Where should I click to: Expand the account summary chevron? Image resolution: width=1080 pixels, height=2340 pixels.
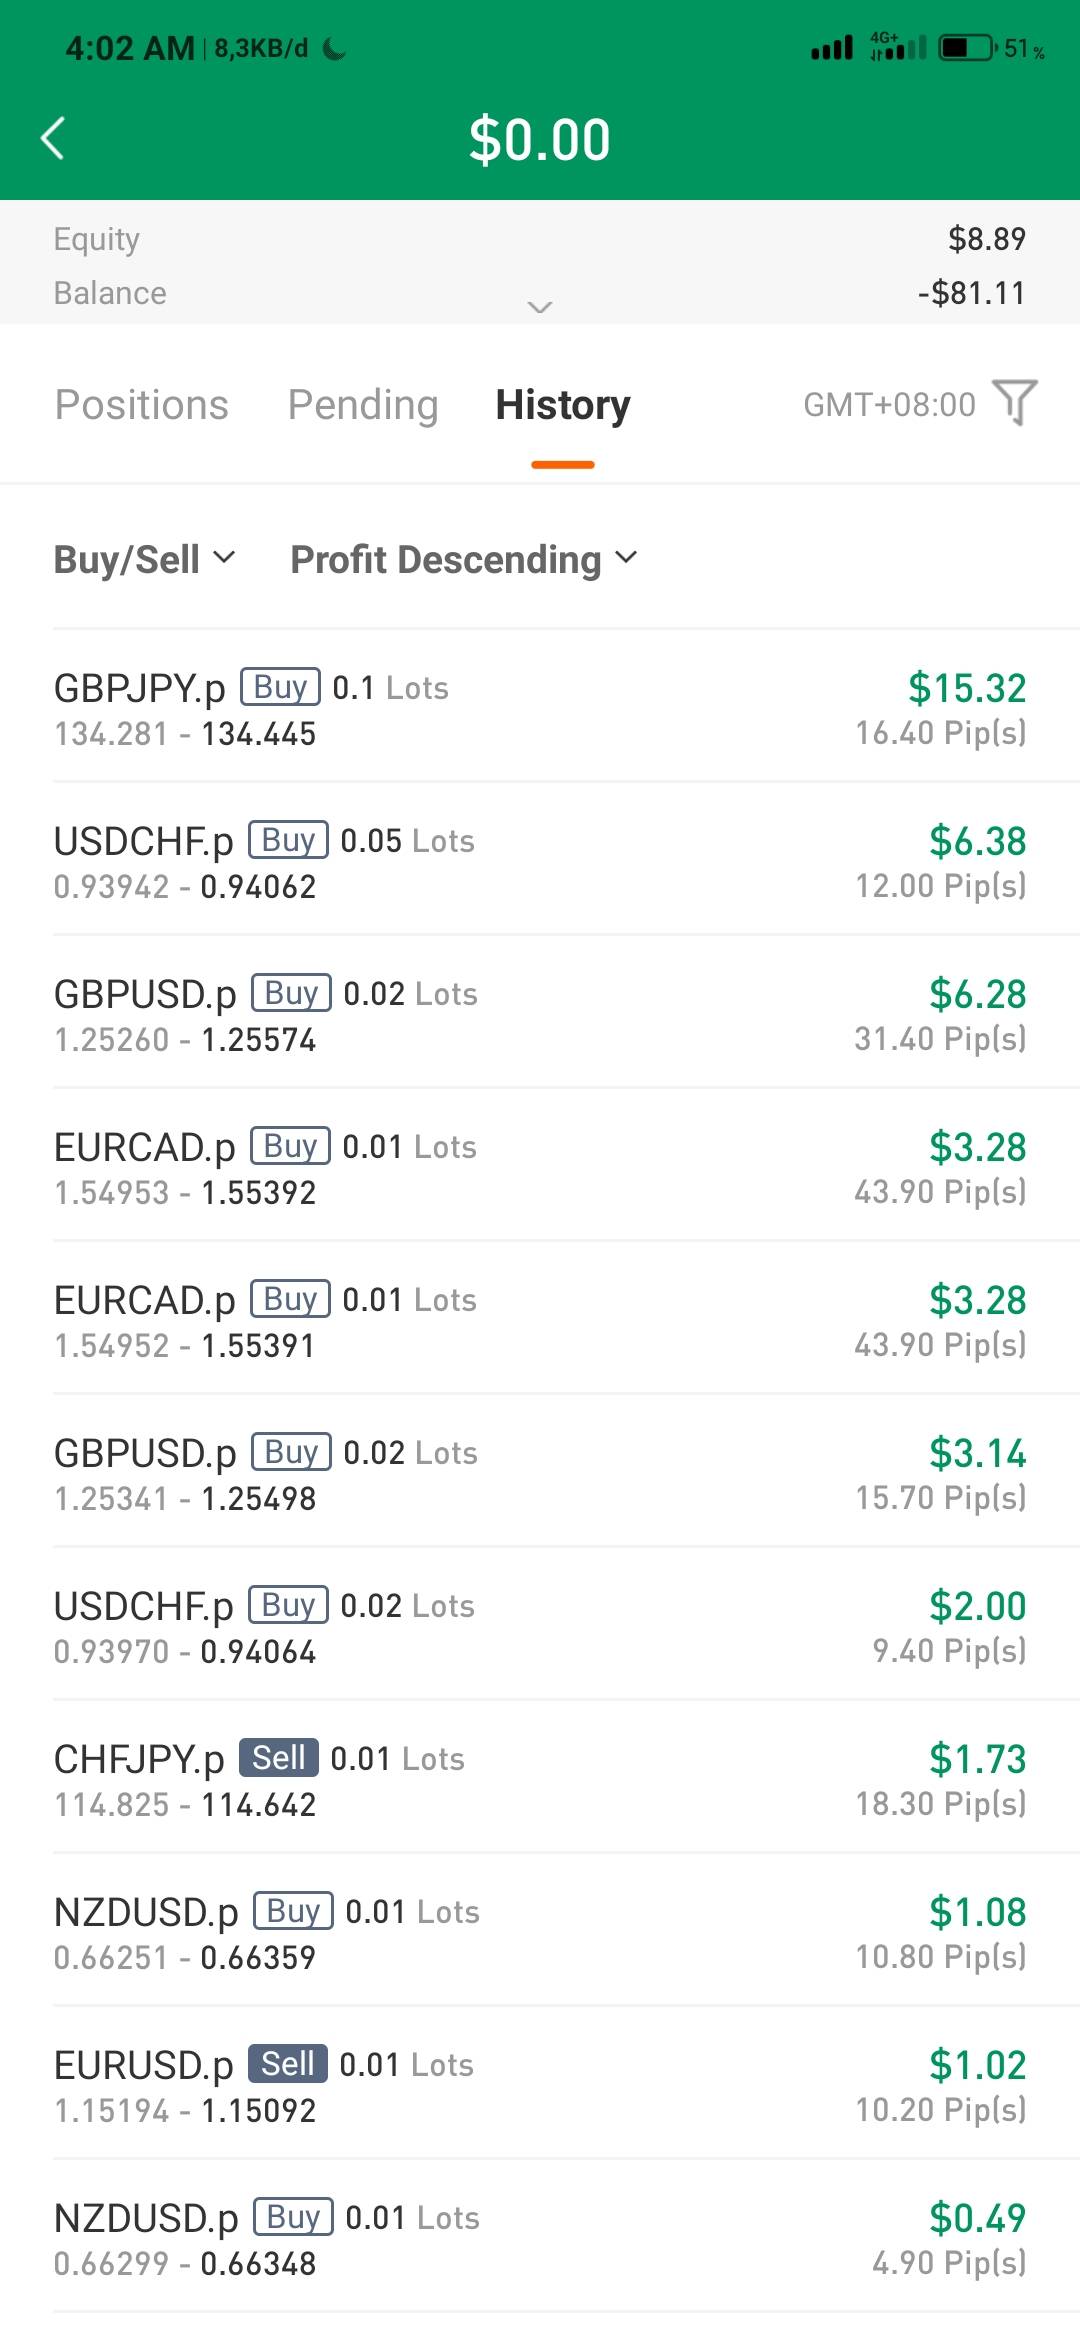click(x=540, y=307)
